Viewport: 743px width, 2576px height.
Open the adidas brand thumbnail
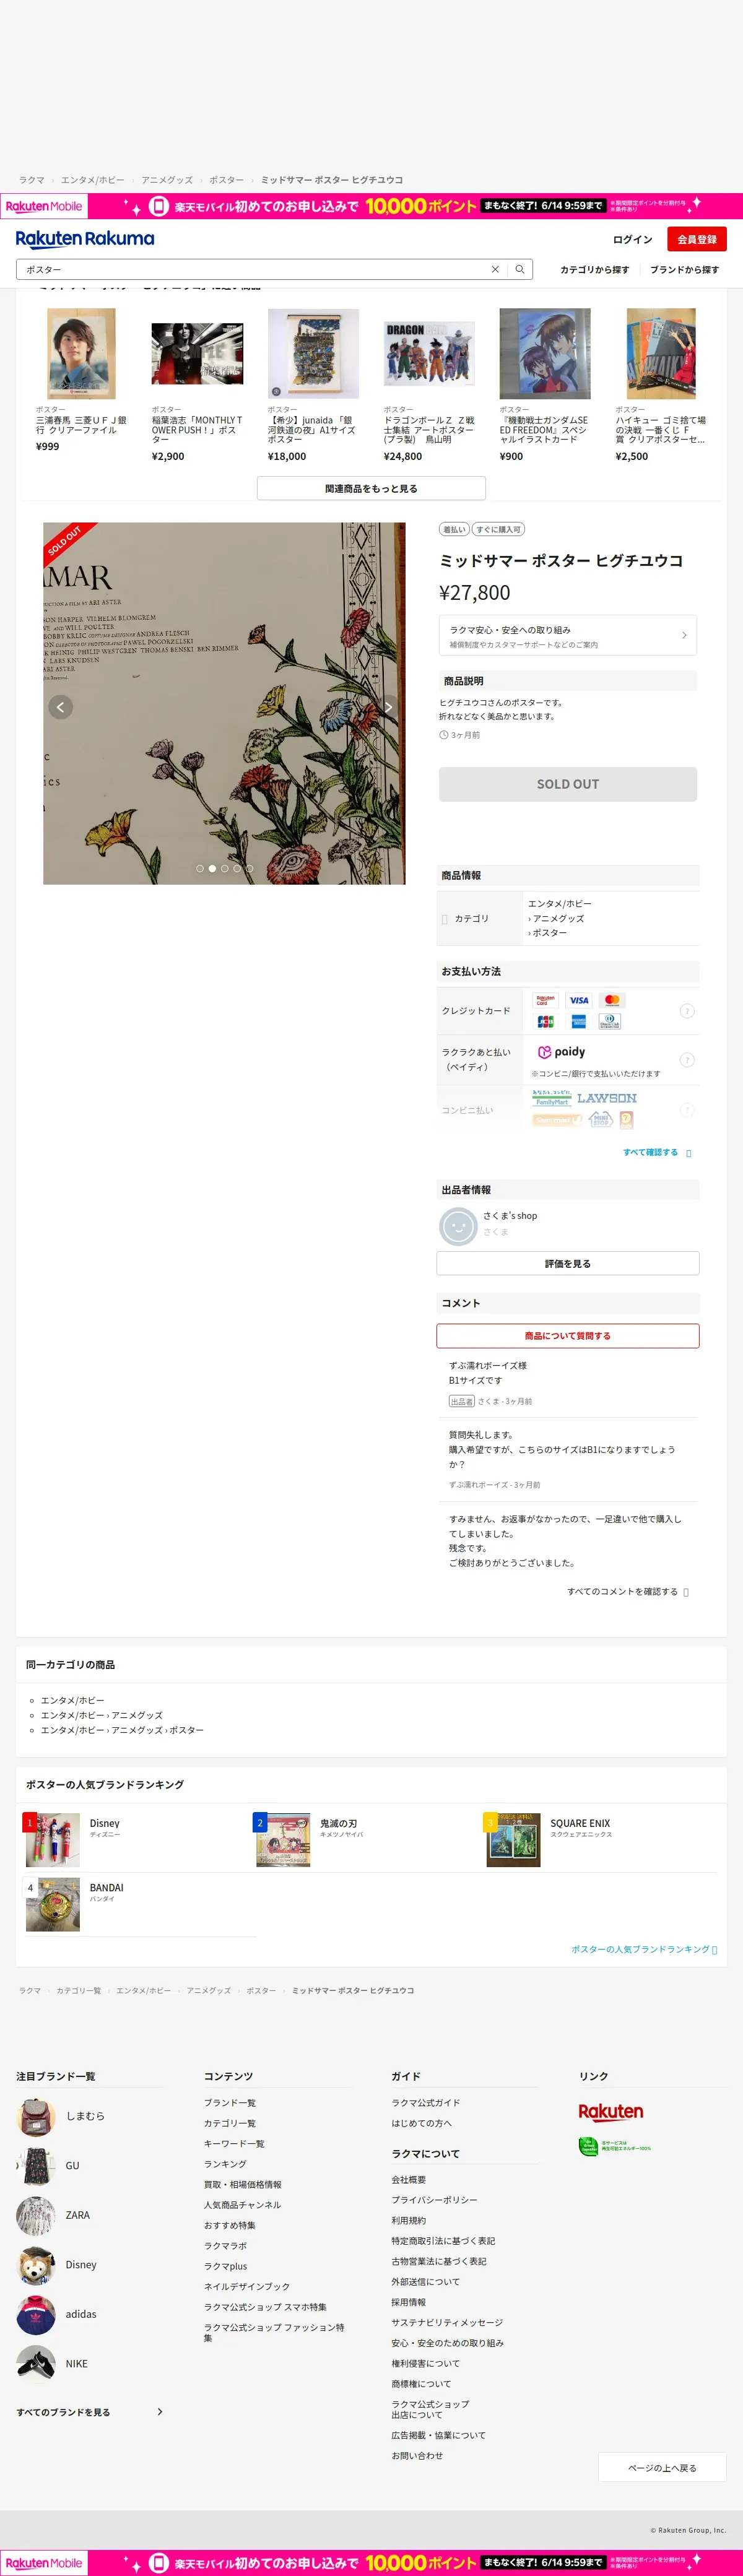click(36, 2315)
